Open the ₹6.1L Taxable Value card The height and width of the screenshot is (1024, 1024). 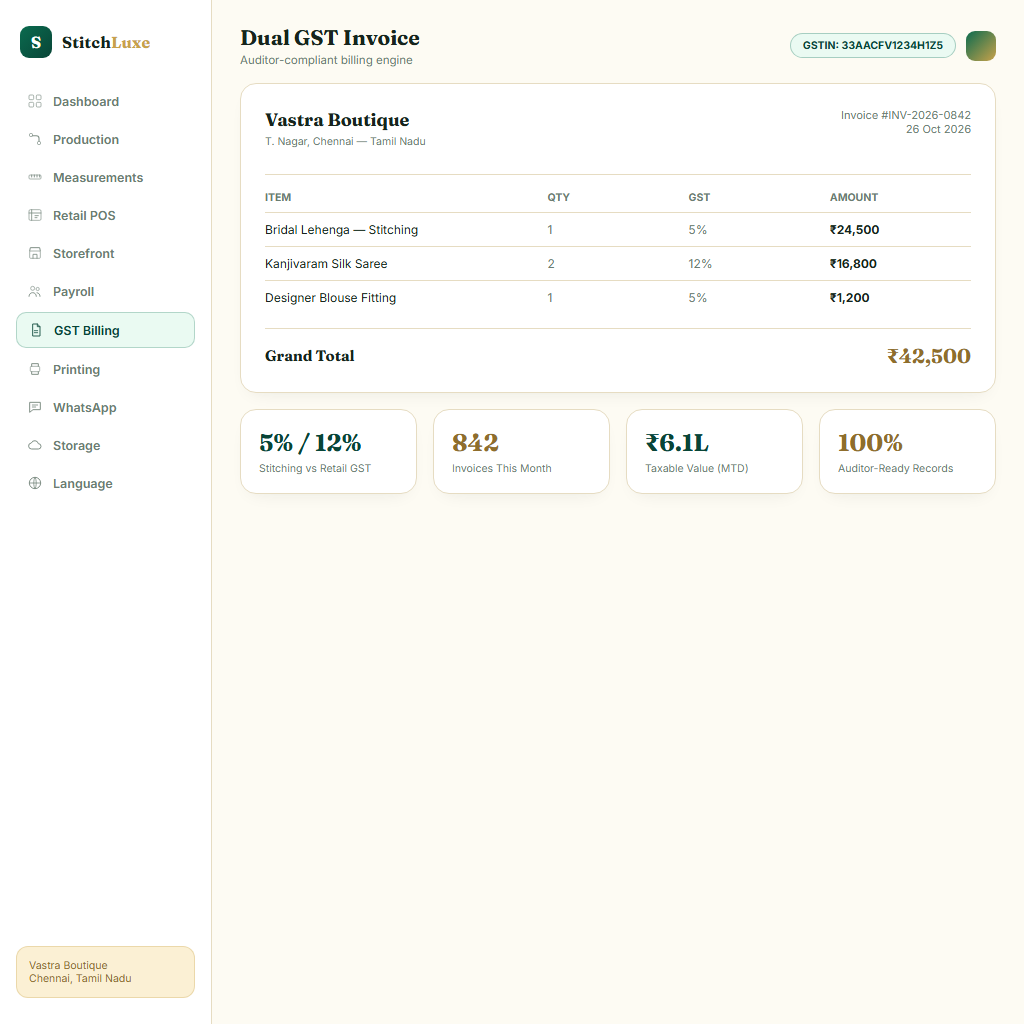(714, 451)
